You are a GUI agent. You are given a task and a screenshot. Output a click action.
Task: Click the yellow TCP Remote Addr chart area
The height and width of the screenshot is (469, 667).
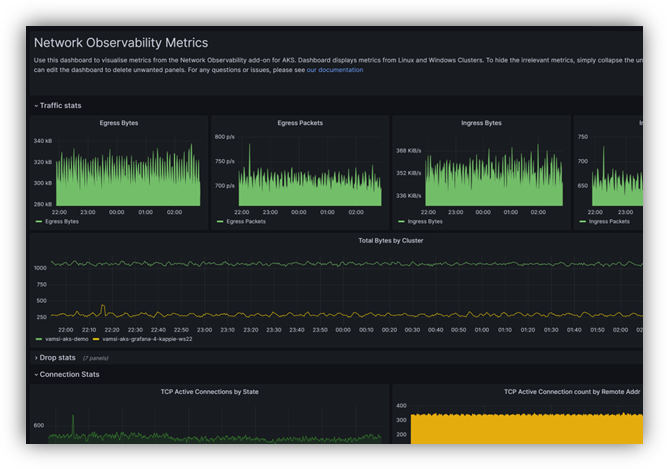point(527,429)
